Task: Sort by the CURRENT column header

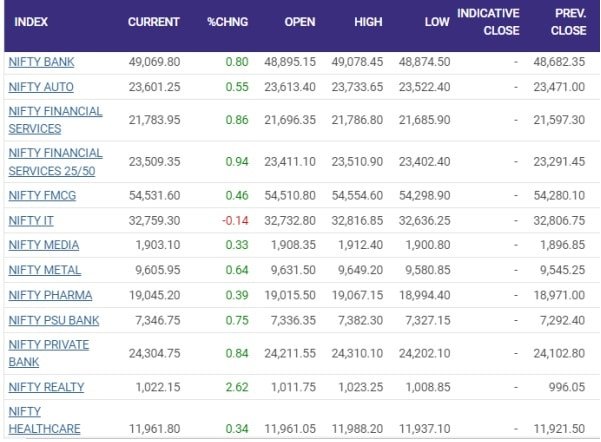Action: 154,22
